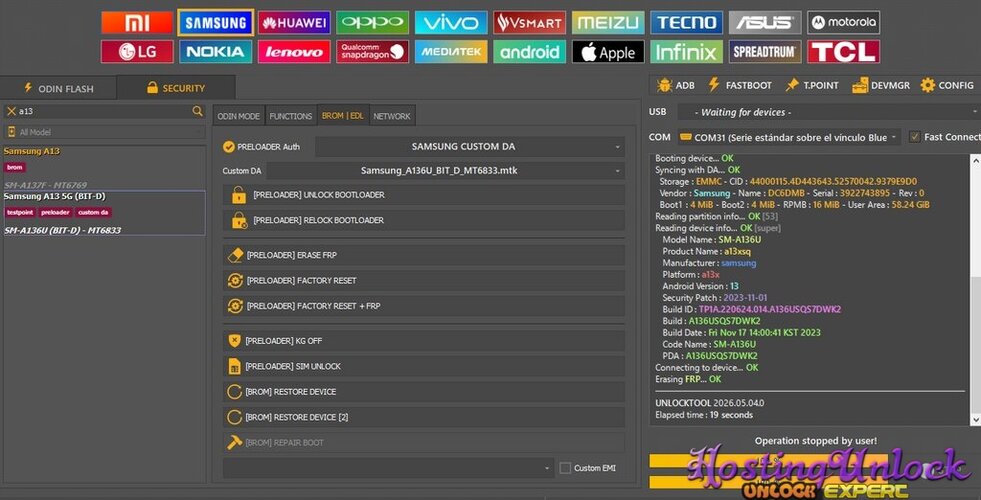The height and width of the screenshot is (500, 981).
Task: Select the Qualcomm Snapdragon logo
Action: coord(372,52)
